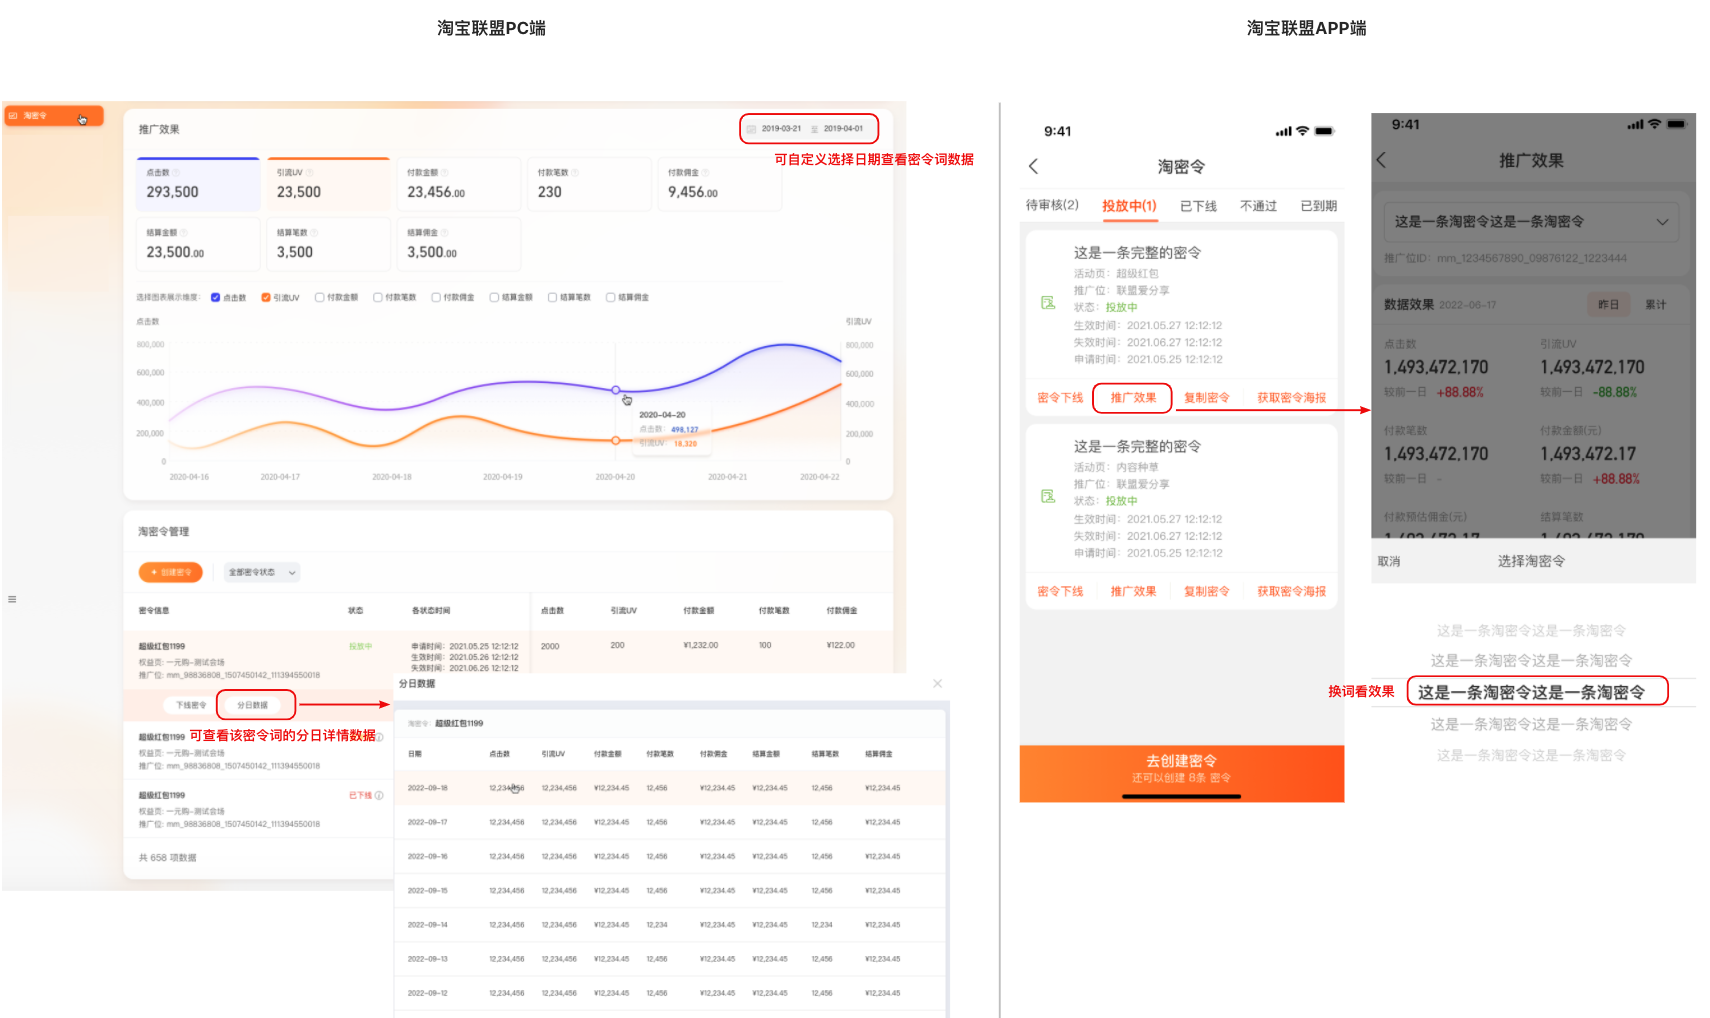1710x1018 pixels.
Task: Click the 2022-09-17 date cell in 分日数据 table
Action: (x=428, y=822)
